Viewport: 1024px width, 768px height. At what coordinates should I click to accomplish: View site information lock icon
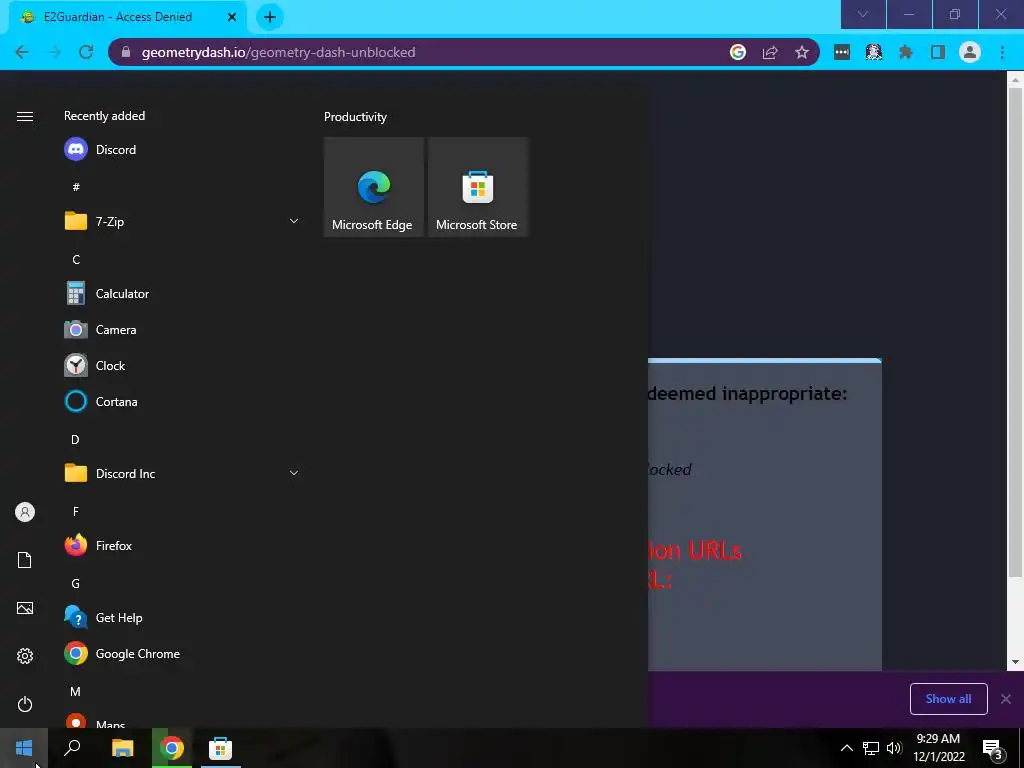[126, 52]
